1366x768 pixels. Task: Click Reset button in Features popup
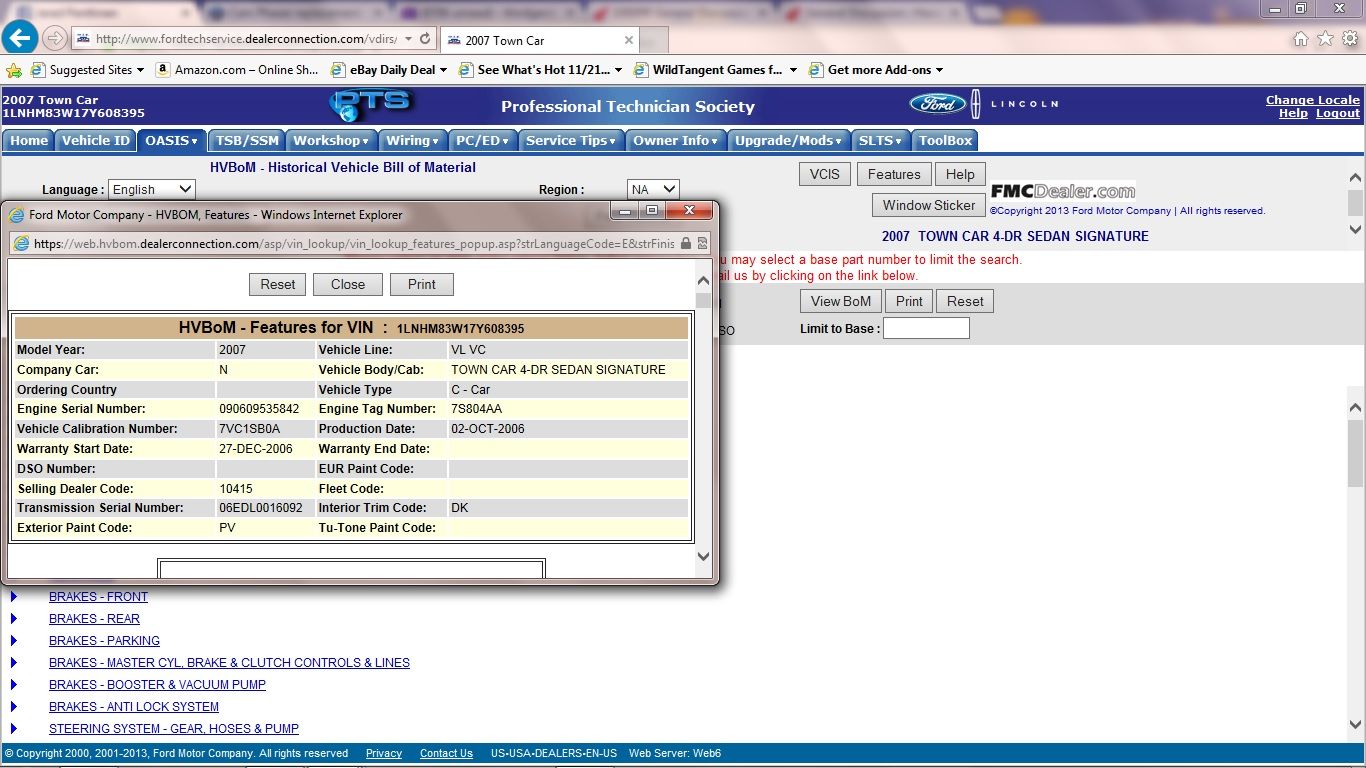278,284
